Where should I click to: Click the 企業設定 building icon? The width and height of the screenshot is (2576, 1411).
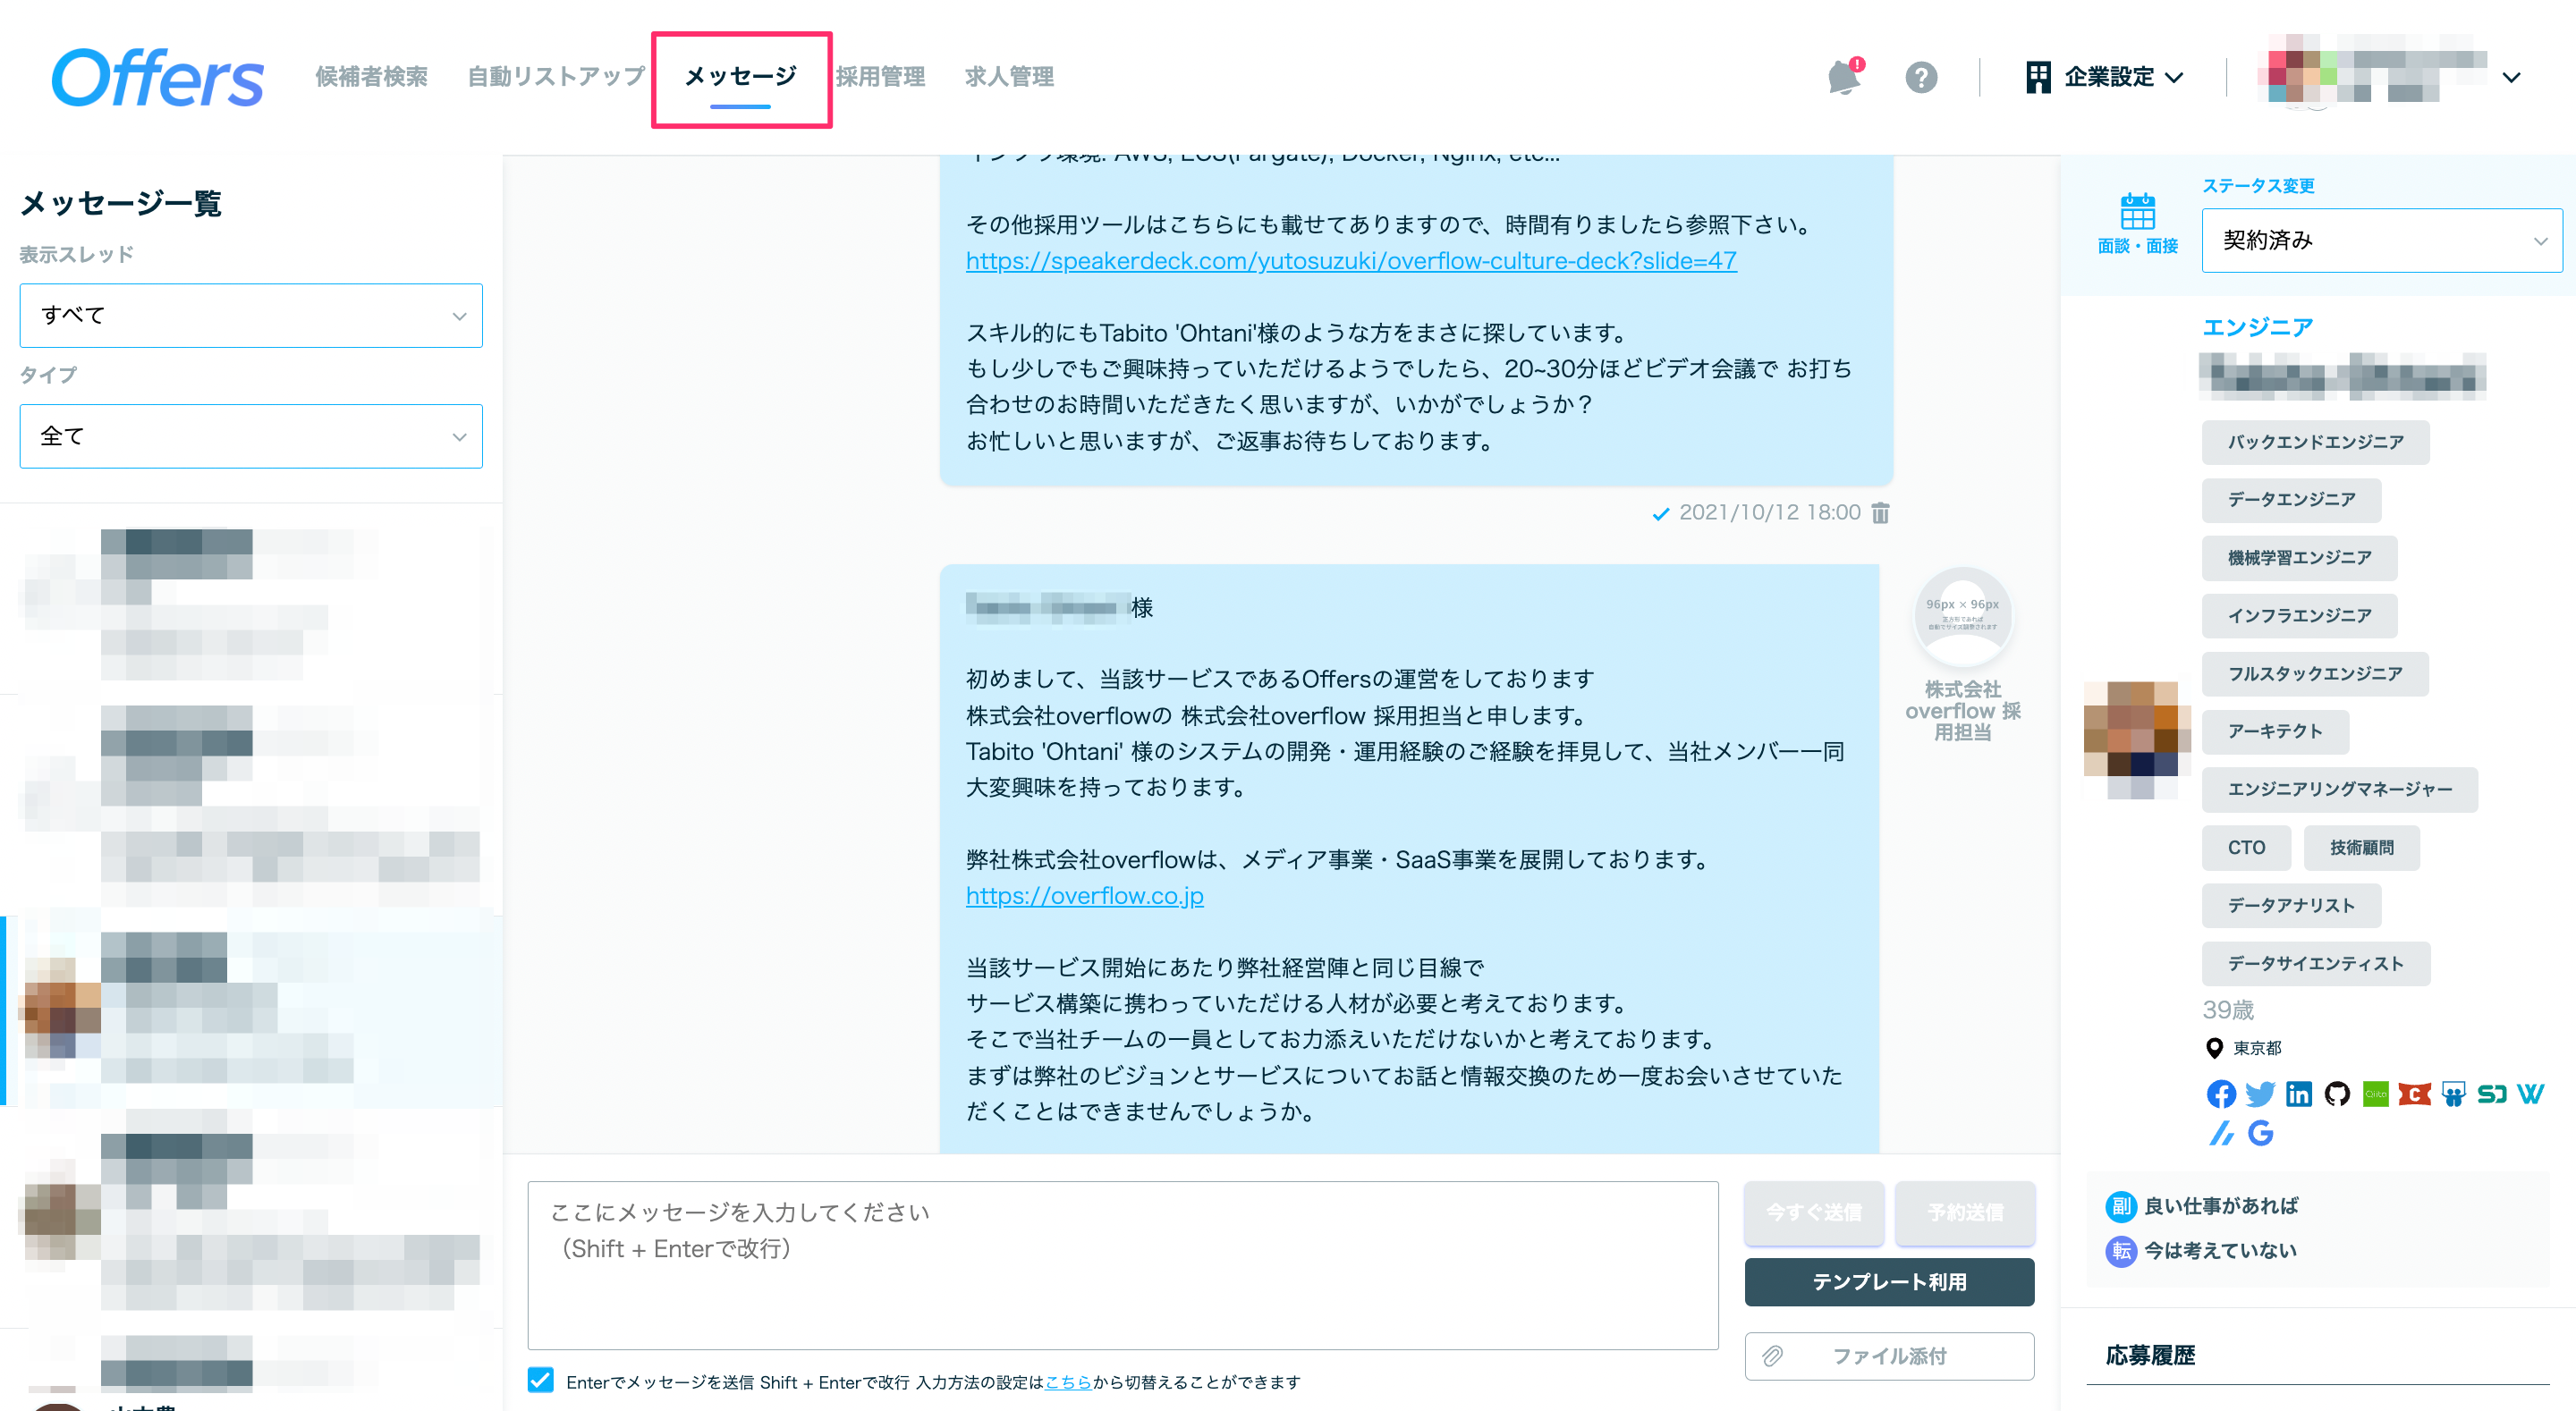(x=2037, y=77)
